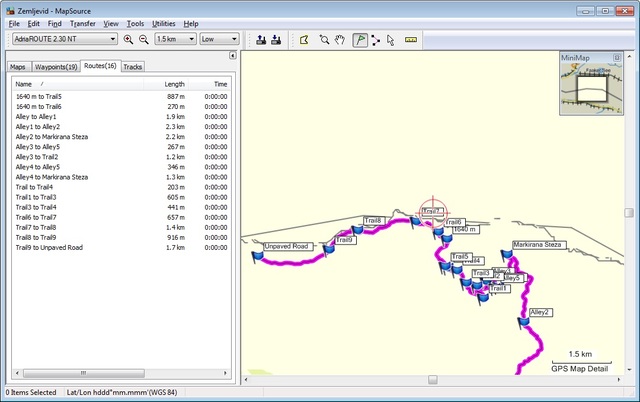This screenshot has width=640, height=402.
Task: Click the Zoom In magnifier icon
Action: [128, 39]
